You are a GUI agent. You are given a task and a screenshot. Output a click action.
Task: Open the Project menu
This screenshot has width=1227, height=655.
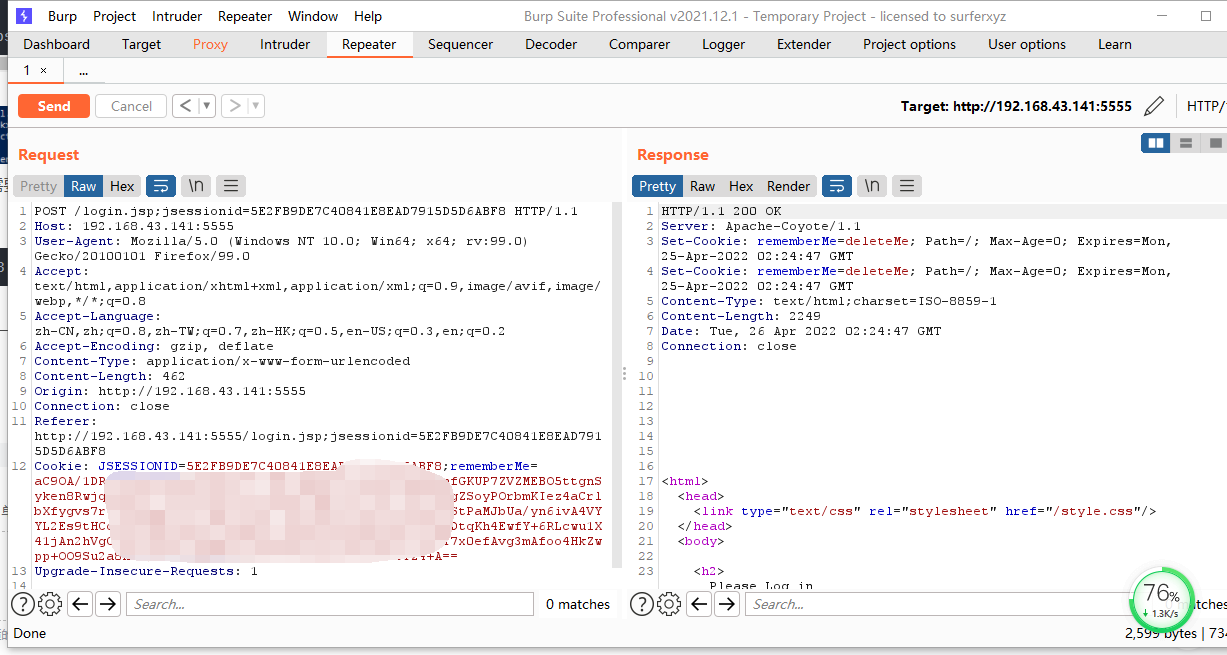[115, 16]
